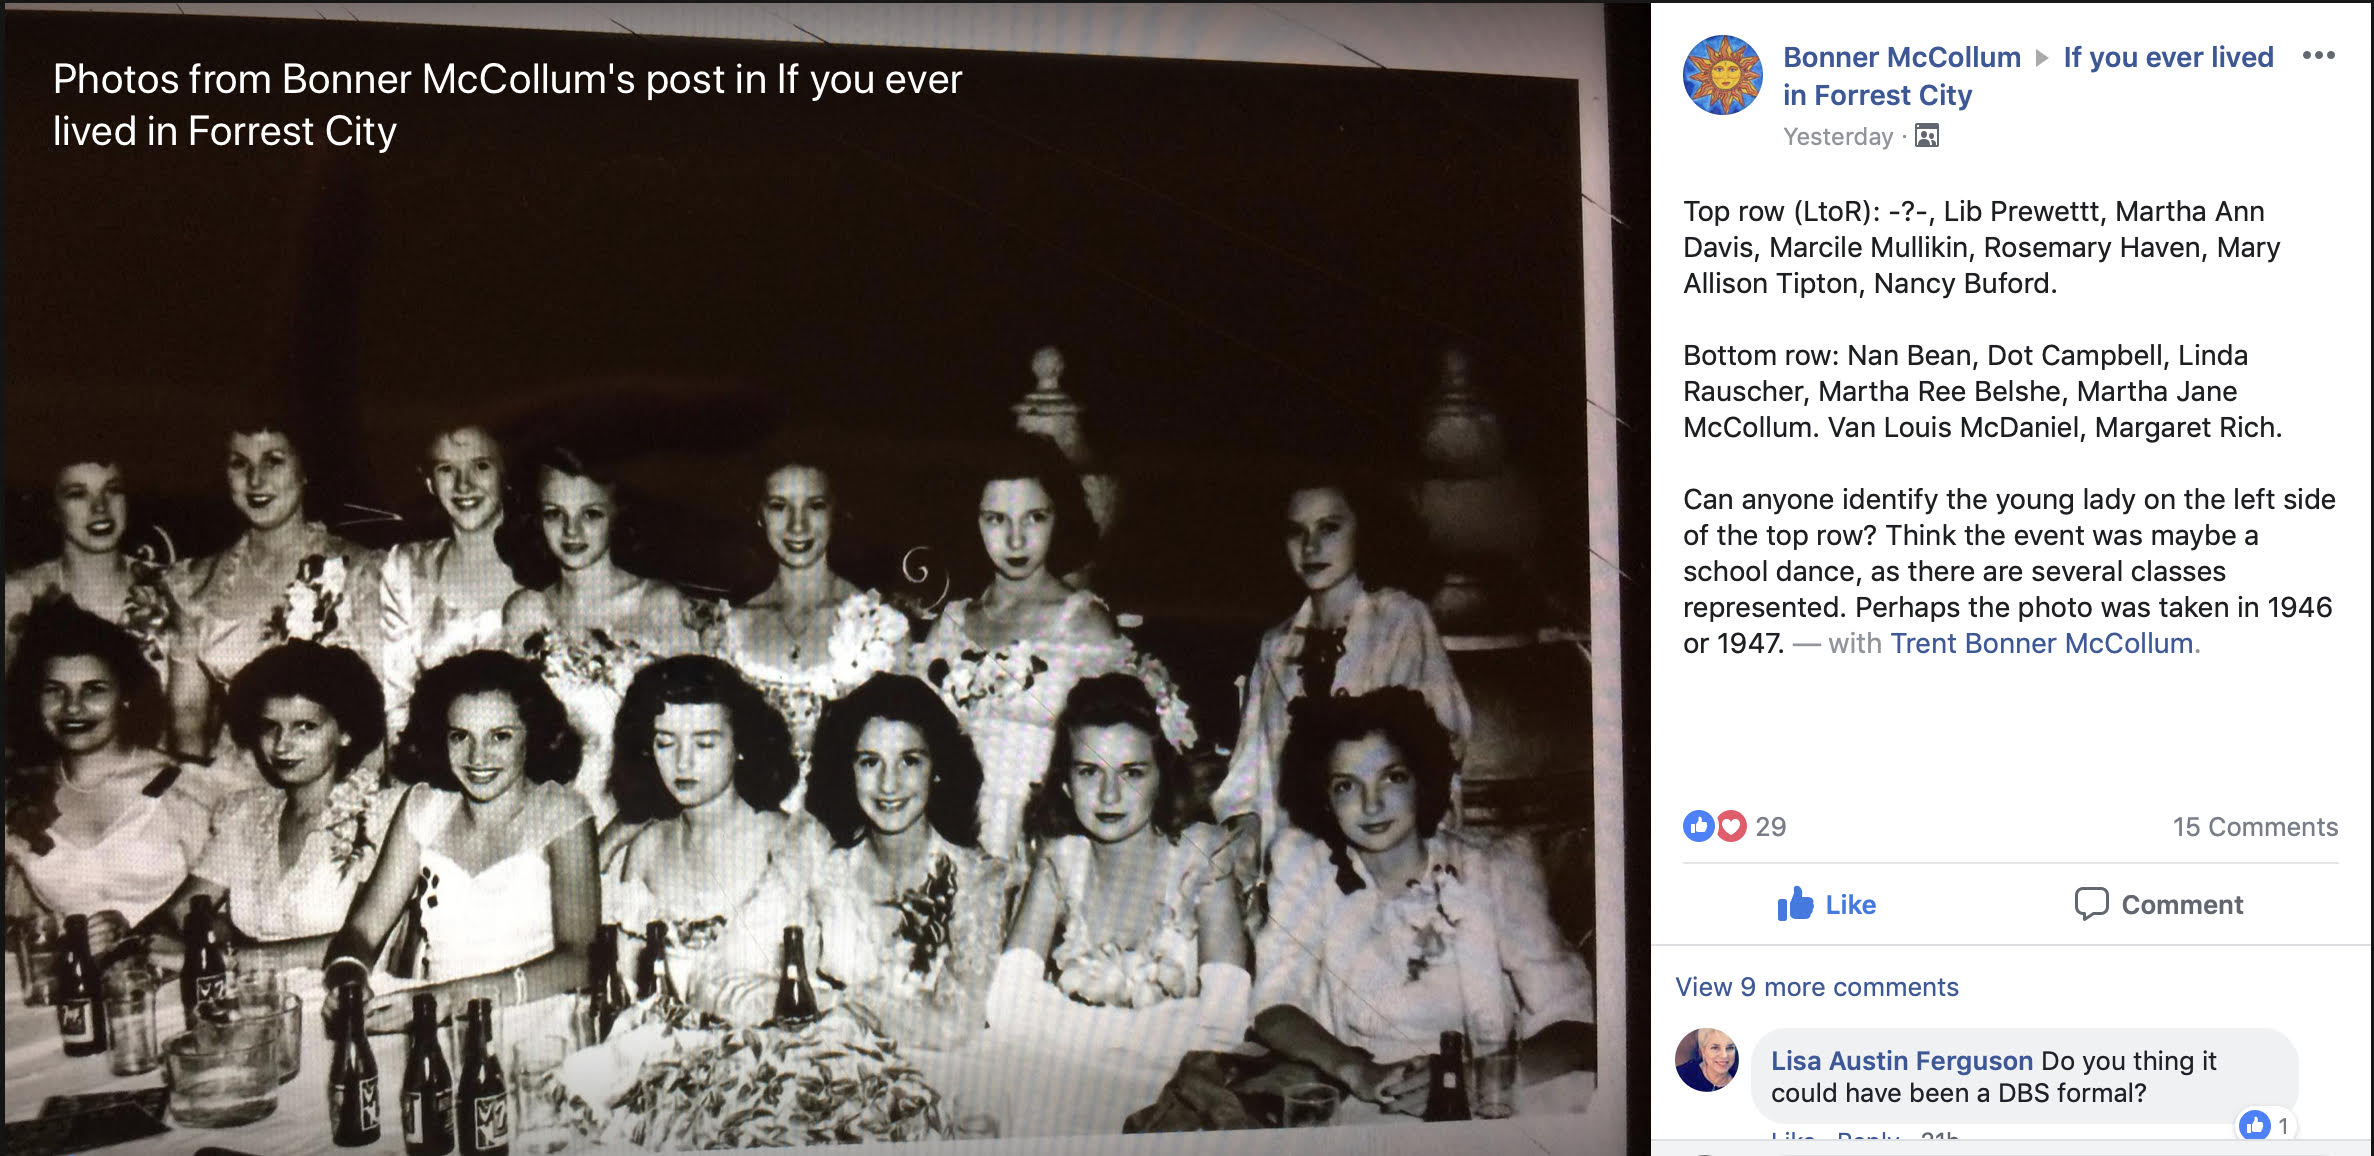2374x1156 pixels.
Task: Open the tagged Trent Bonner McCollum profile
Action: [x=2043, y=643]
